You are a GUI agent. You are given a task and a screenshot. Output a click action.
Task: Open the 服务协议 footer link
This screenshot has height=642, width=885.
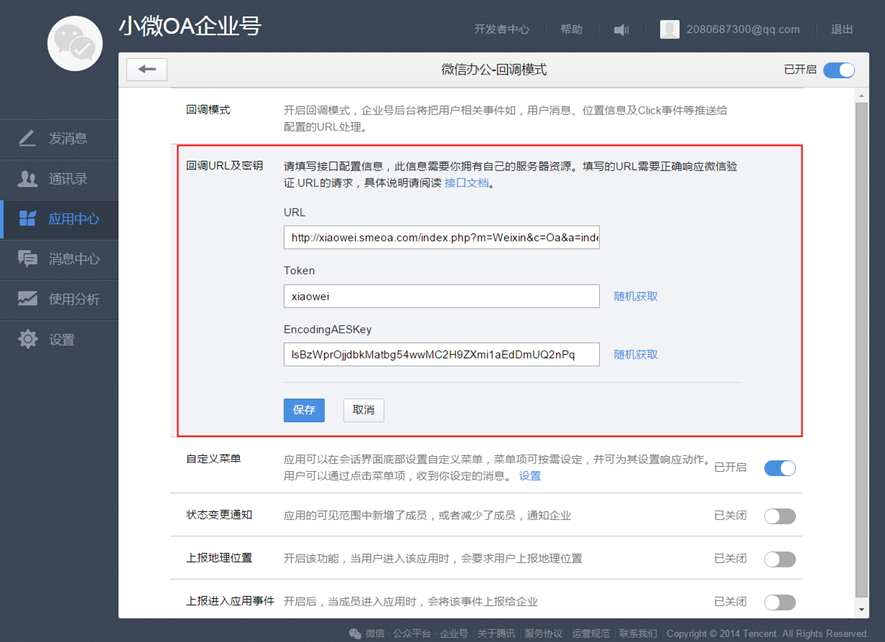[544, 634]
